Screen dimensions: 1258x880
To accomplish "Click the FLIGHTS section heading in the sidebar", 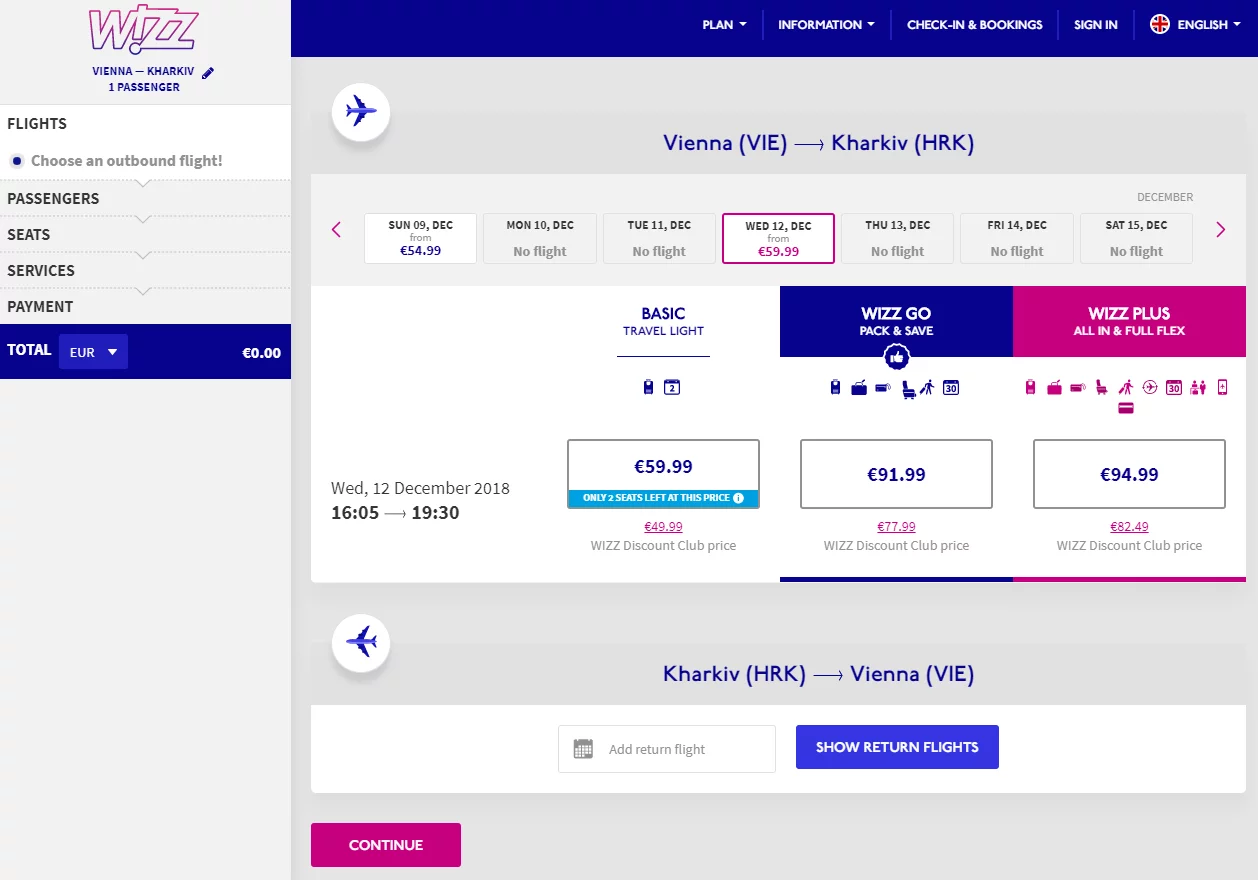I will pos(37,124).
